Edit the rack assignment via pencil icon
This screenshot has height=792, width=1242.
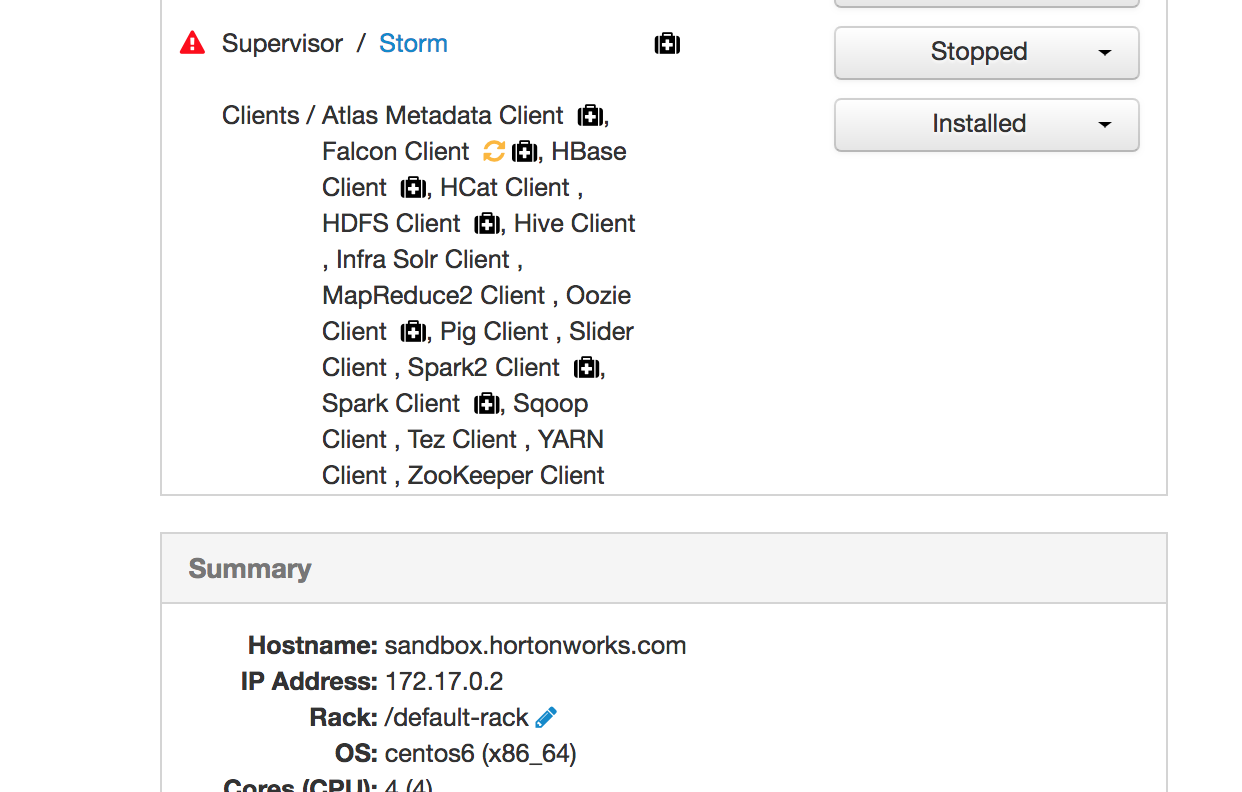(x=546, y=717)
